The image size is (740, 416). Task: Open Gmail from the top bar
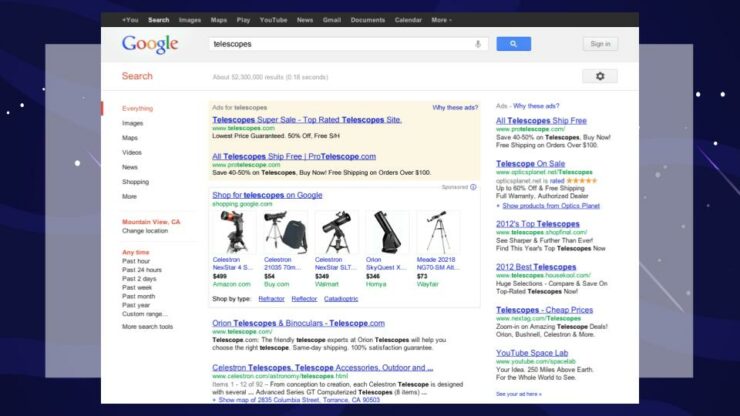tap(332, 20)
